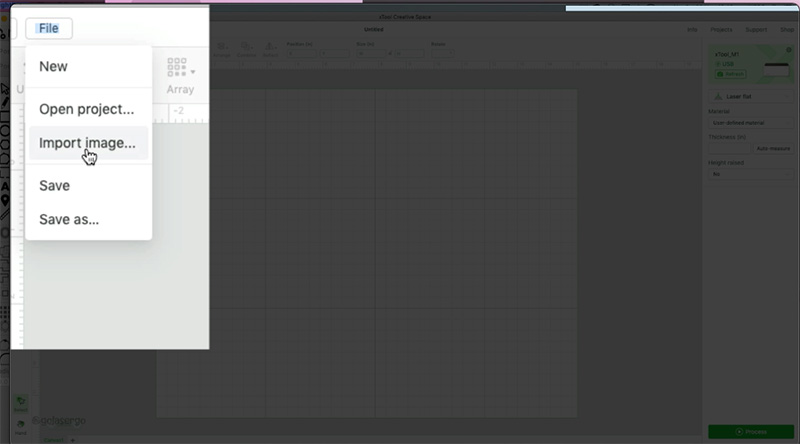Image resolution: width=800 pixels, height=444 pixels.
Task: Click the Refresh device button
Action: [x=728, y=74]
